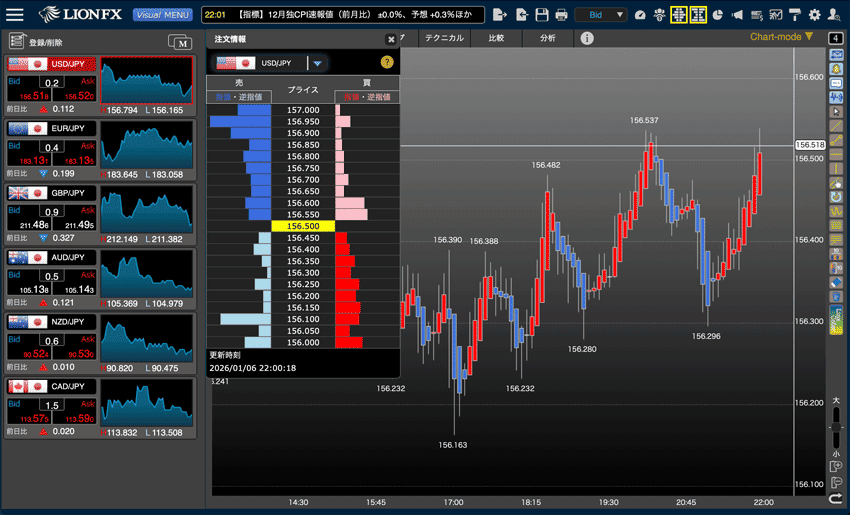This screenshot has height=515, width=850.
Task: Click the Visual MENU button
Action: point(163,15)
